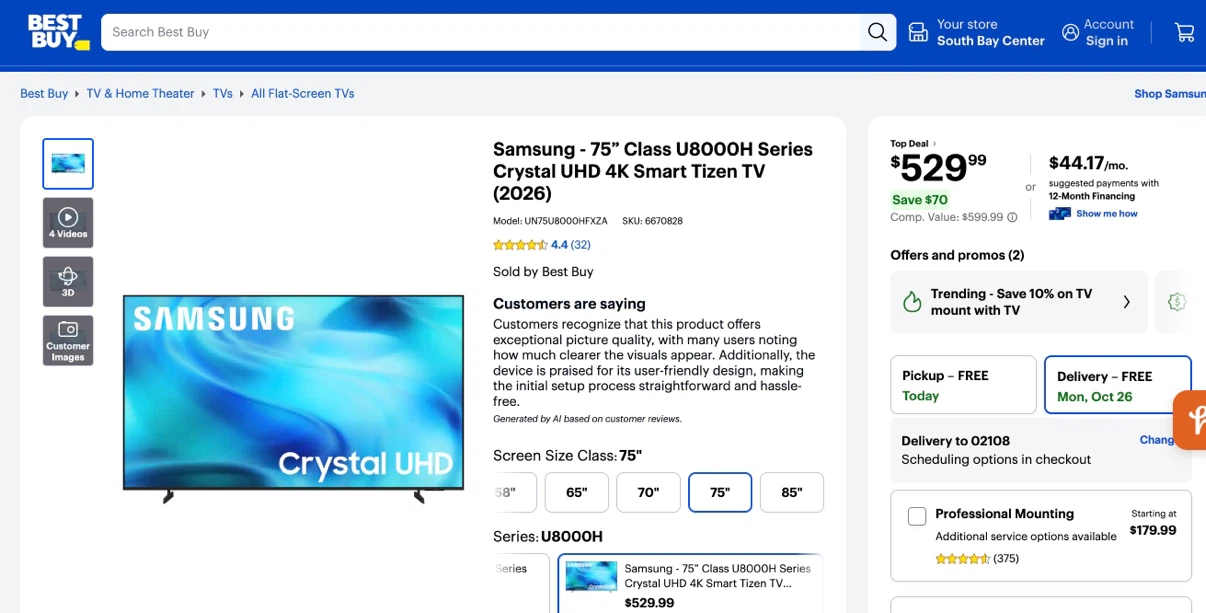This screenshot has height=613, width=1206.
Task: Click the Generated by AI disclaimer text
Action: pos(587,419)
